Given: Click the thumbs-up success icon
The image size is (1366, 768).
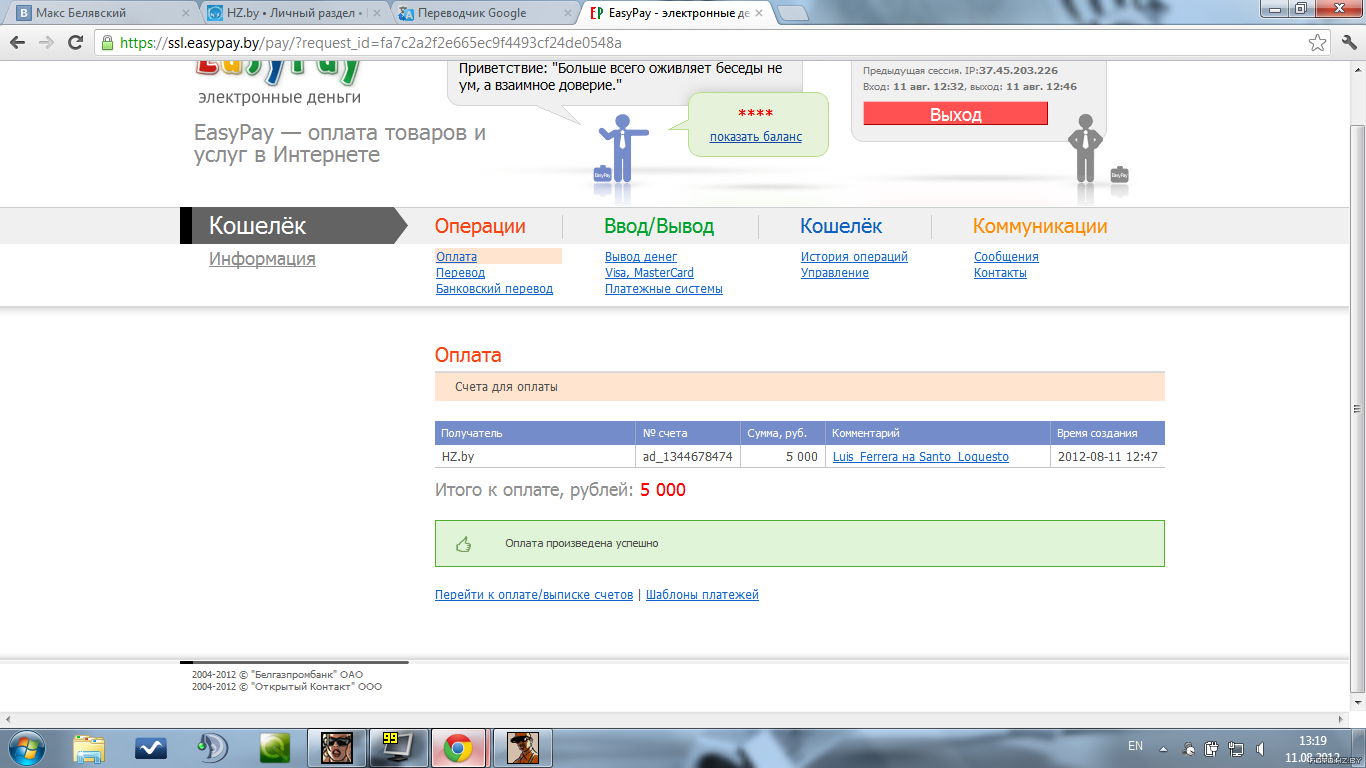Looking at the screenshot, I should click(463, 544).
